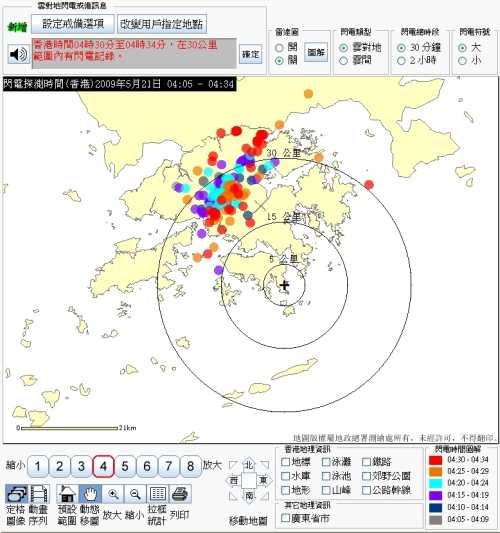Select zoom level 3

tap(81, 466)
